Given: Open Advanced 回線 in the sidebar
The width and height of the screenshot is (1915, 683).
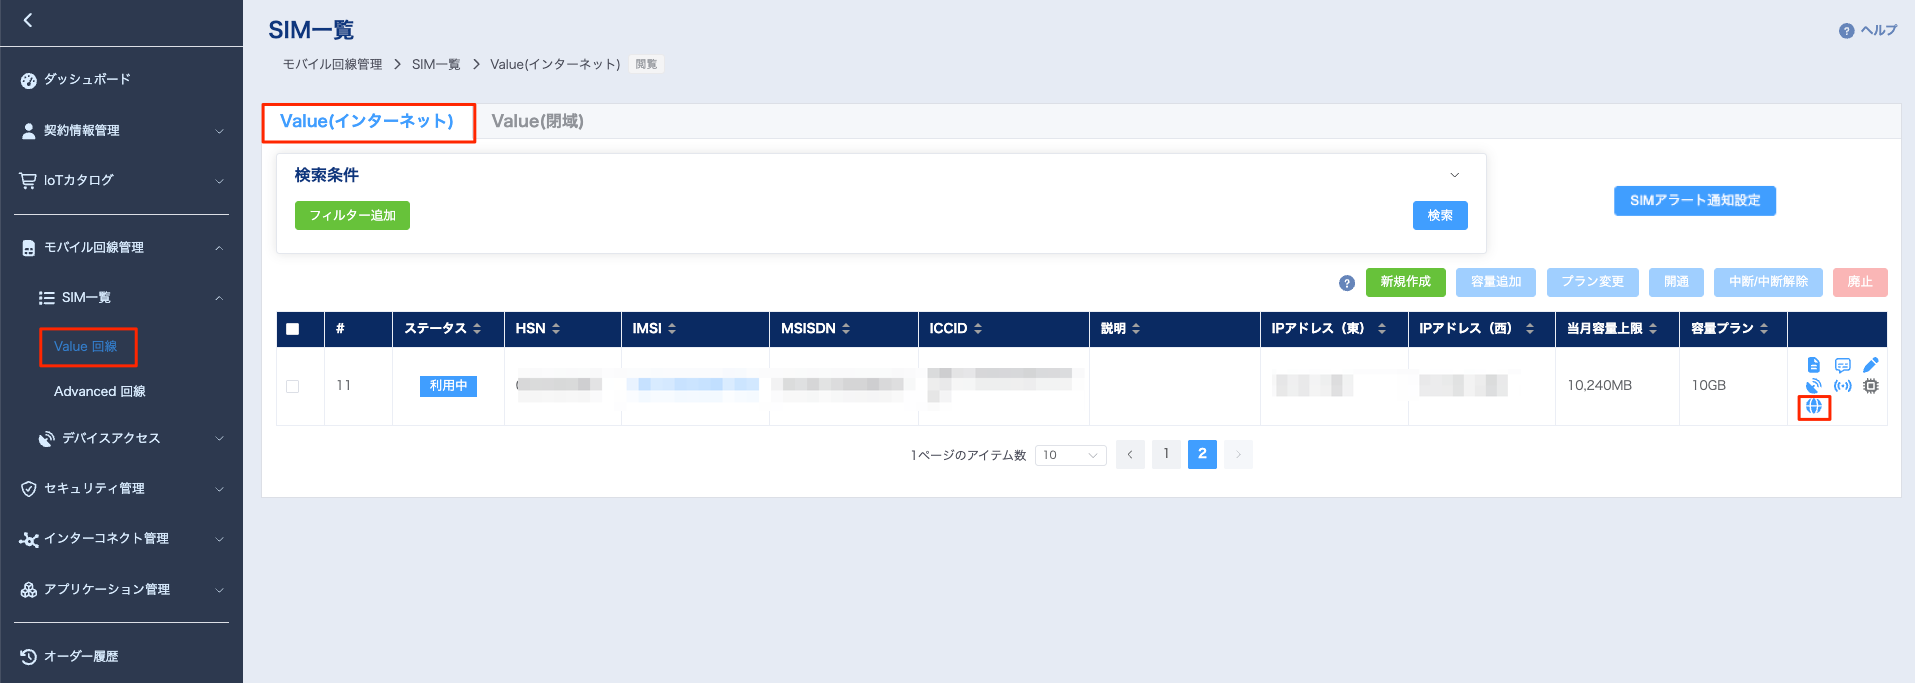Looking at the screenshot, I should [x=100, y=391].
